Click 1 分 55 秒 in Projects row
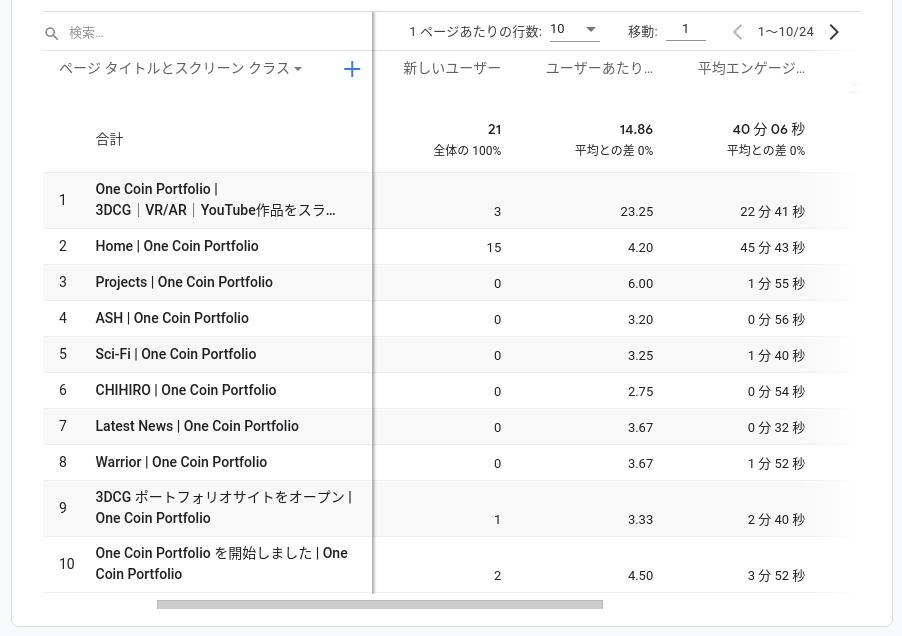This screenshot has height=636, width=902. (776, 283)
